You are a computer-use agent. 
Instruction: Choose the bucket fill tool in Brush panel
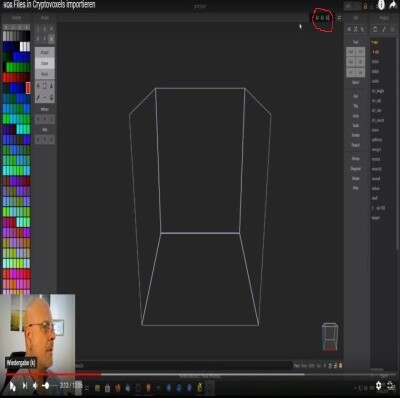point(51,98)
